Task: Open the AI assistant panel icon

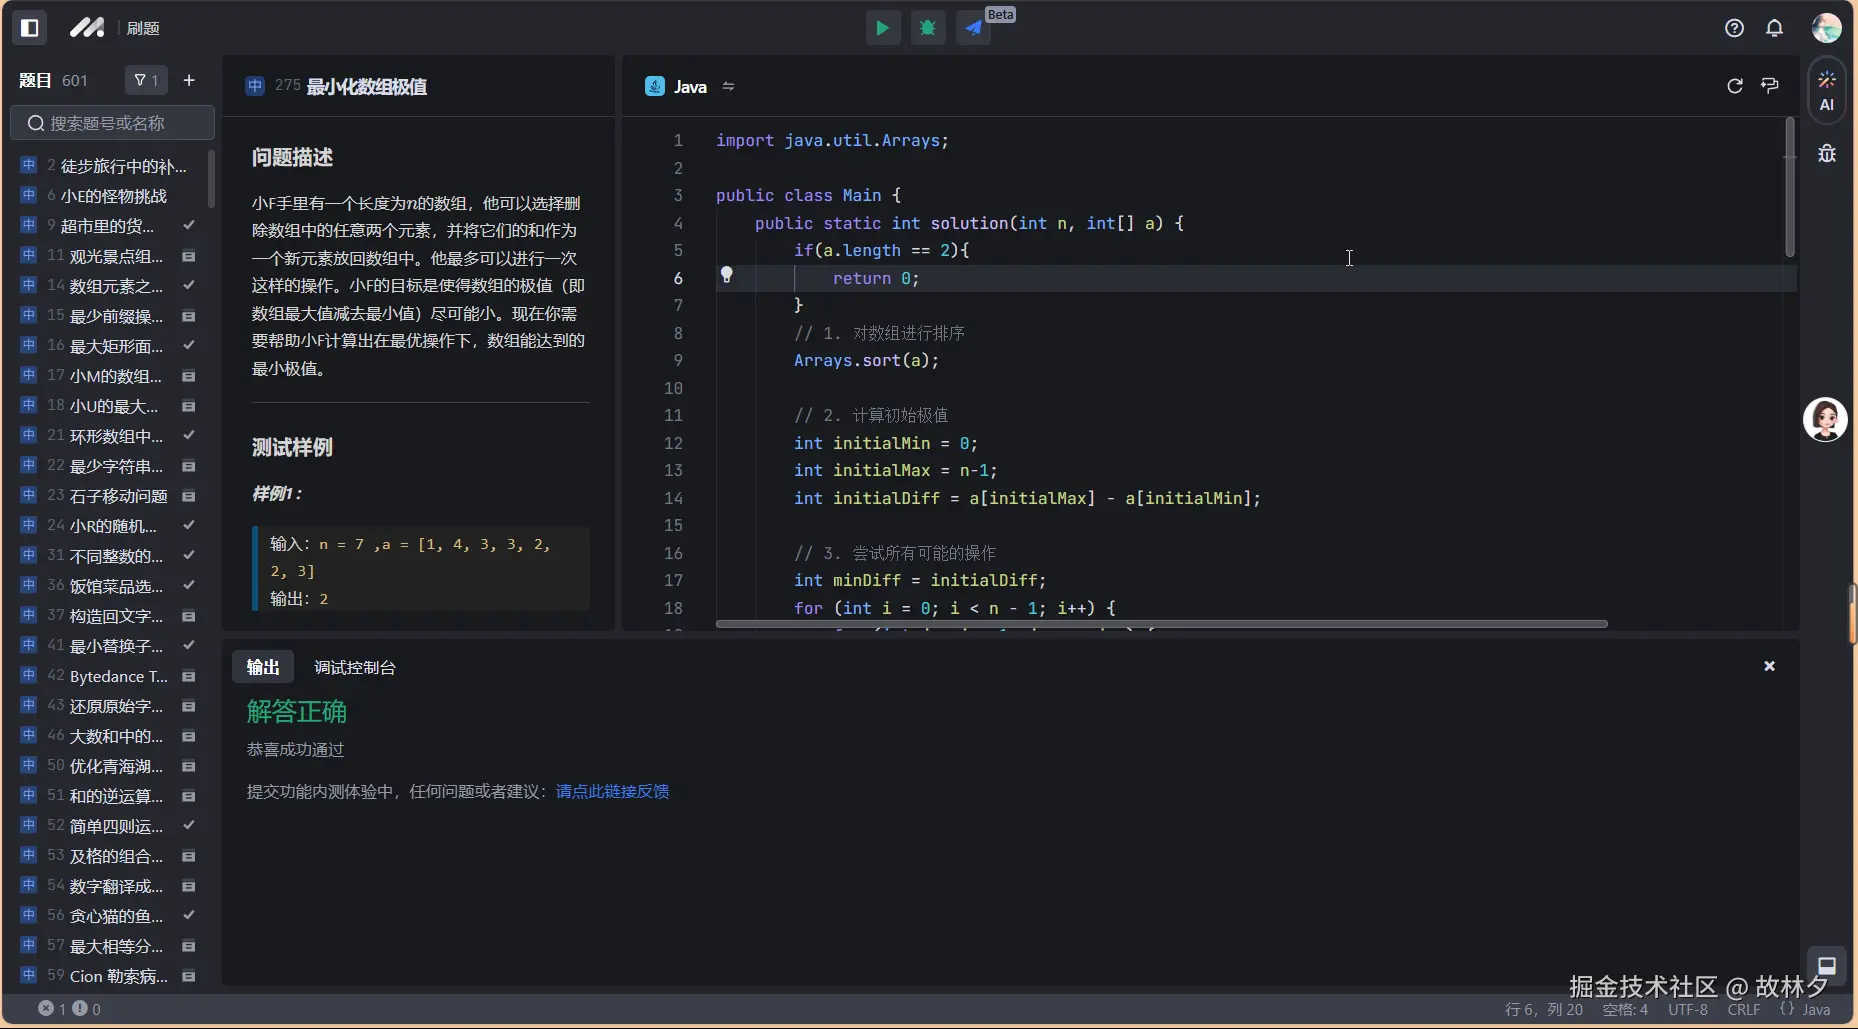Action: (x=1827, y=90)
